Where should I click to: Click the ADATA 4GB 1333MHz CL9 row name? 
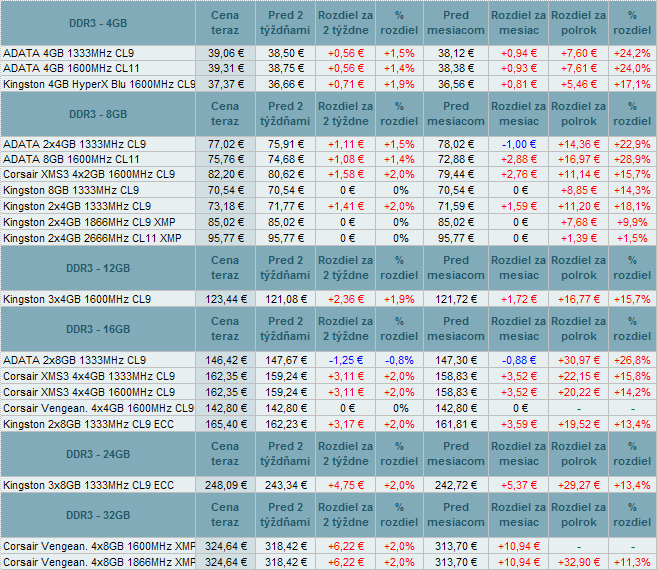[68, 53]
